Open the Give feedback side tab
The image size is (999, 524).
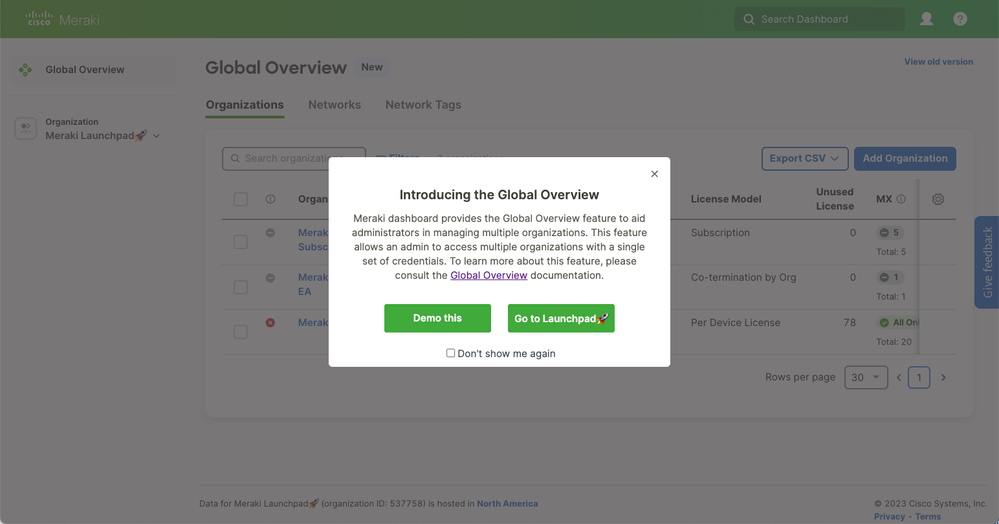point(987,262)
